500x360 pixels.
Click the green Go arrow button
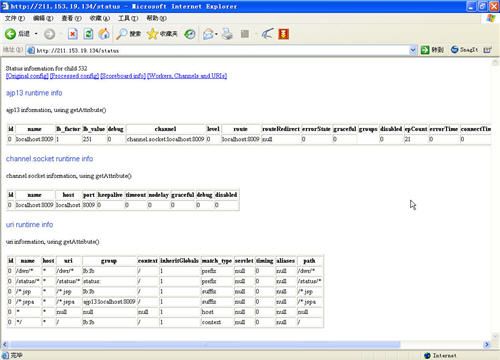click(425, 50)
